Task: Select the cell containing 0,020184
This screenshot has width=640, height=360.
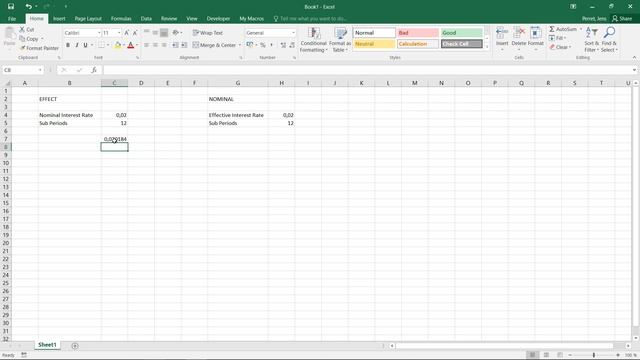Action: point(114,139)
